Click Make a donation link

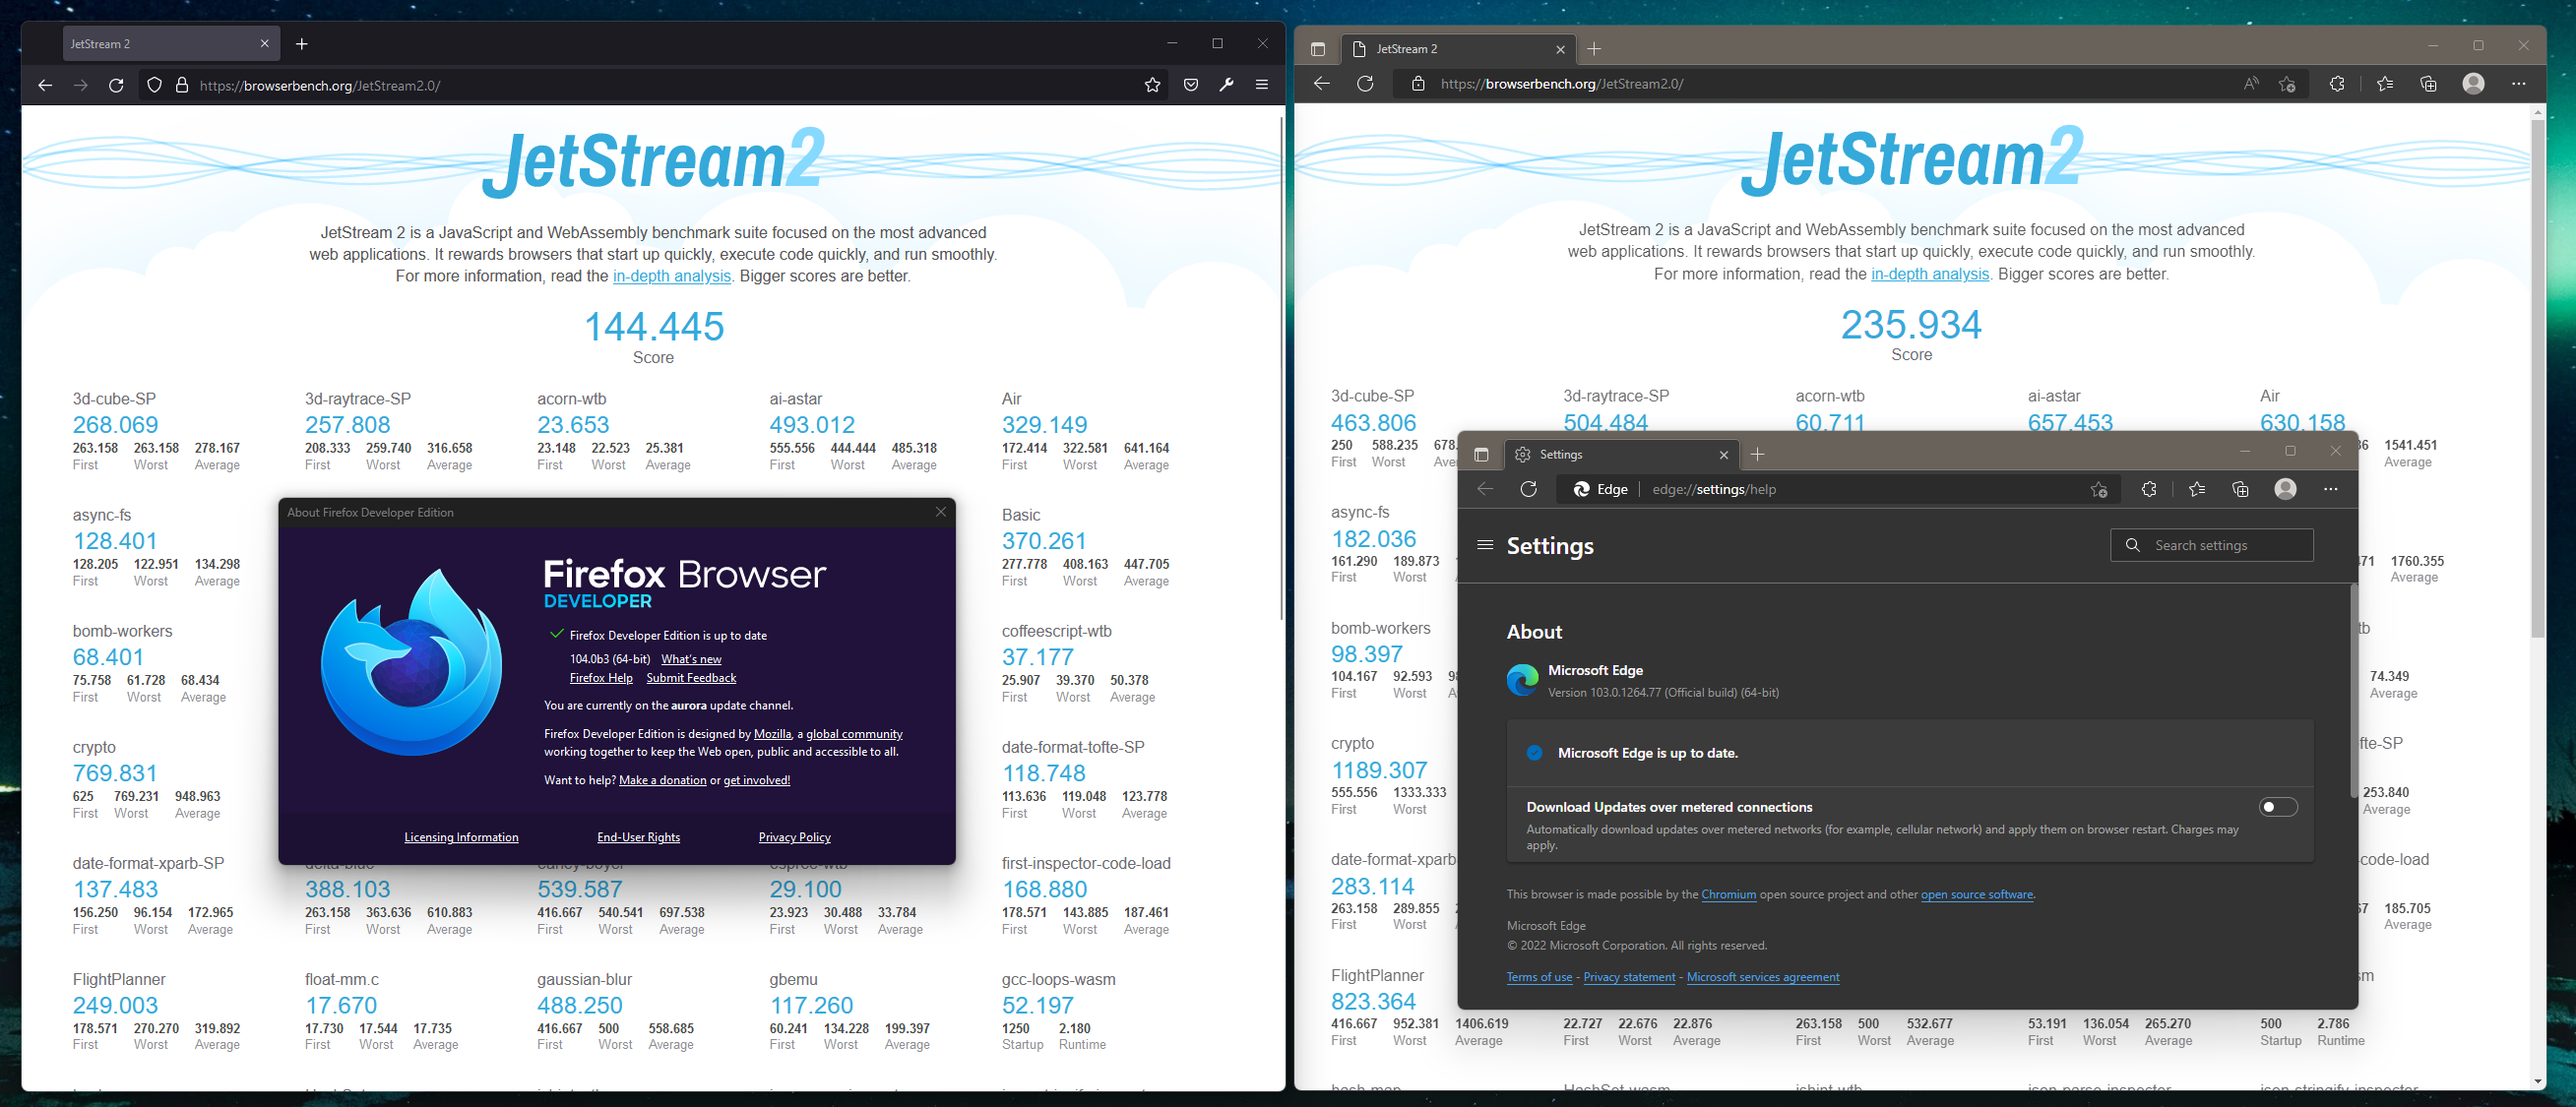[663, 780]
